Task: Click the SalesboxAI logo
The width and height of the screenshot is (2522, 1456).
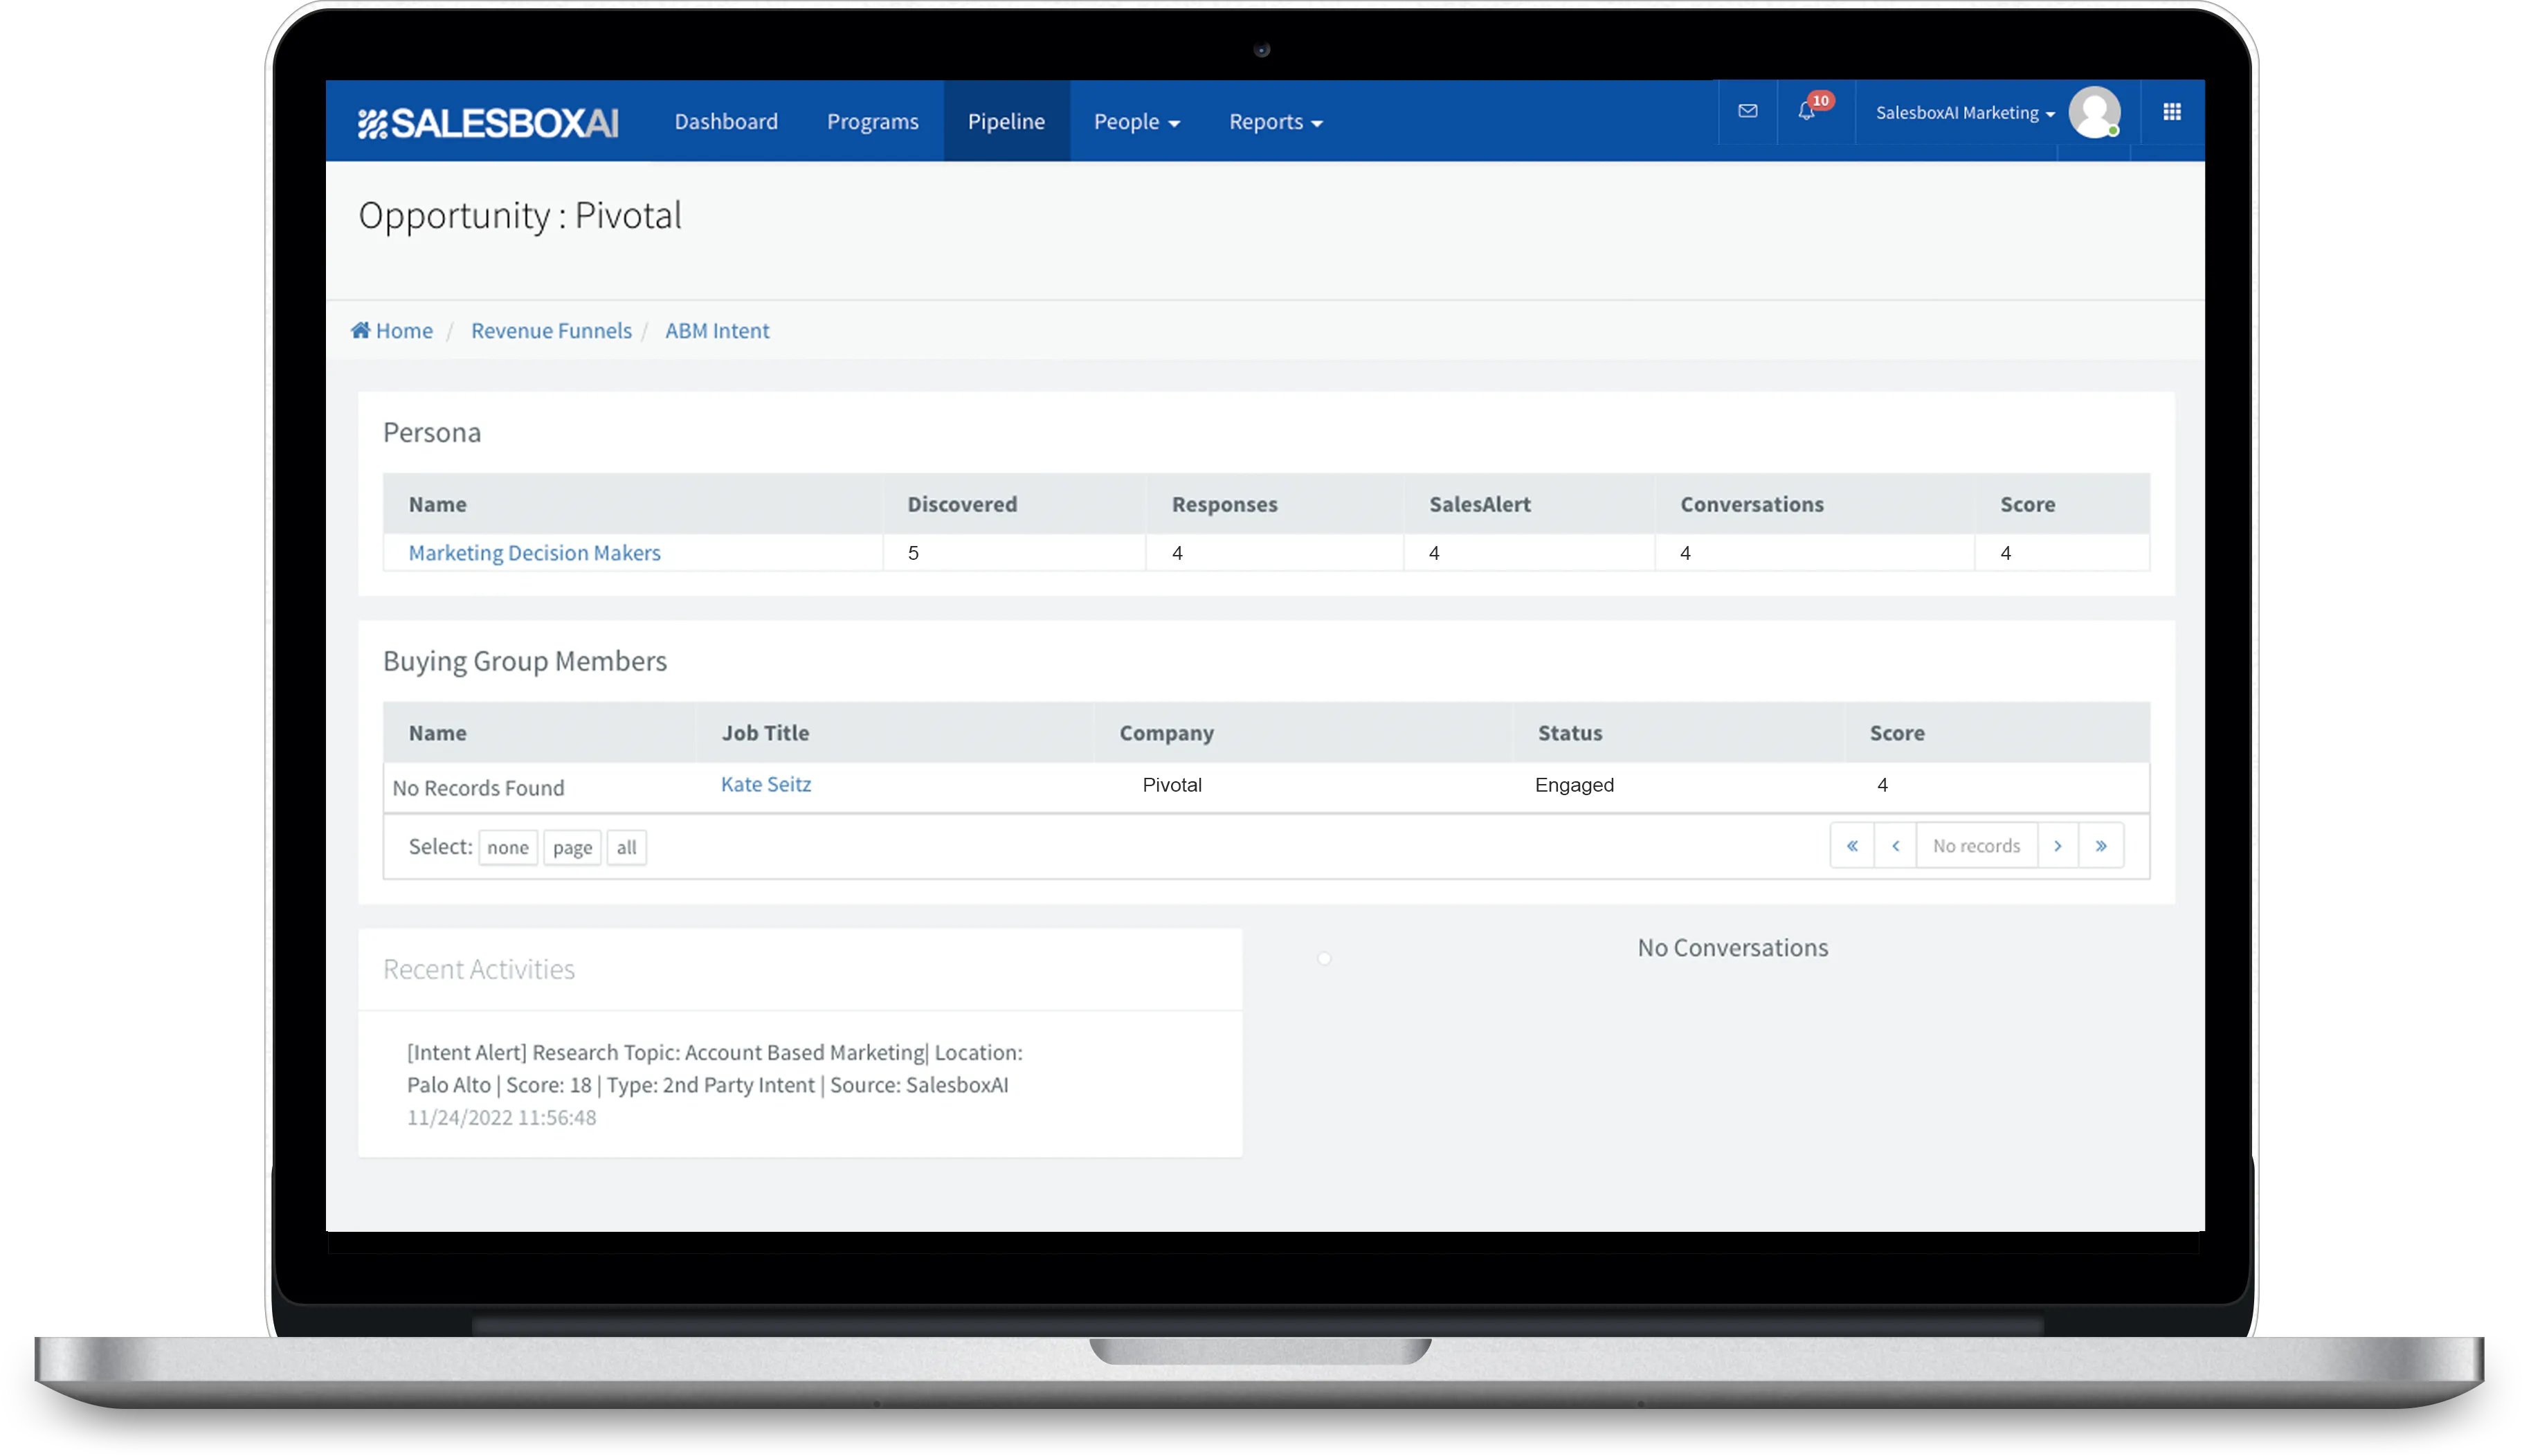Action: (488, 122)
